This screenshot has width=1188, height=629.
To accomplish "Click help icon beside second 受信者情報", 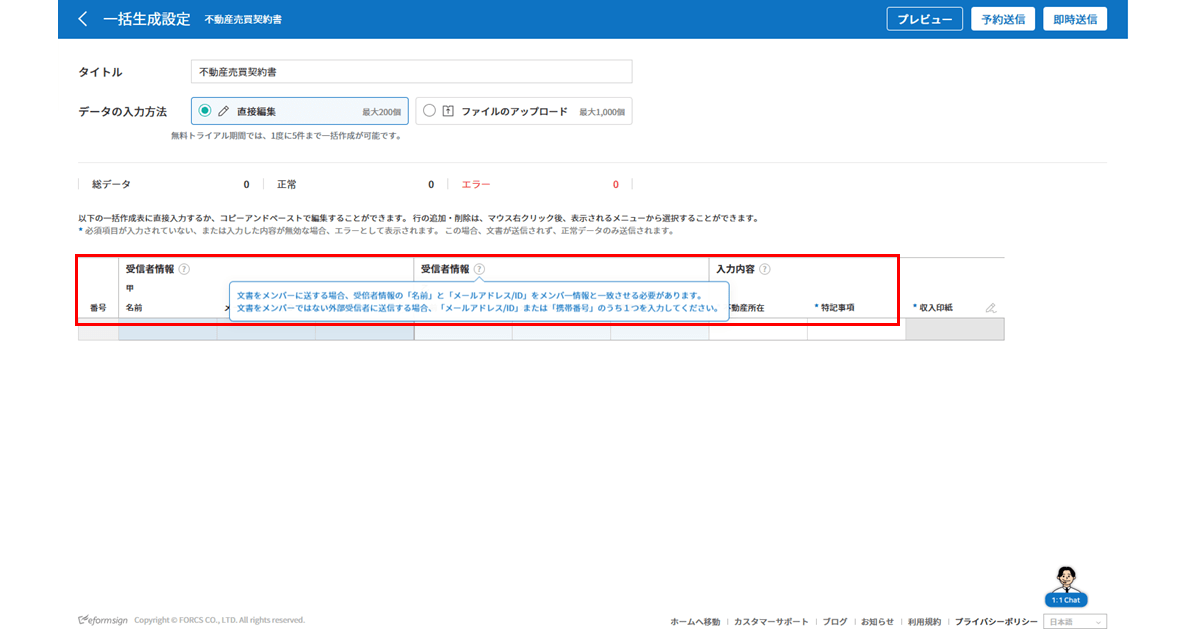I will point(480,269).
